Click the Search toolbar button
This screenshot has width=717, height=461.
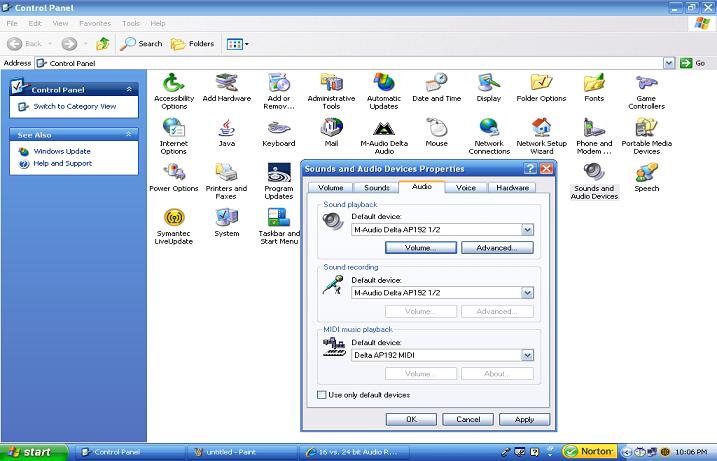click(141, 44)
